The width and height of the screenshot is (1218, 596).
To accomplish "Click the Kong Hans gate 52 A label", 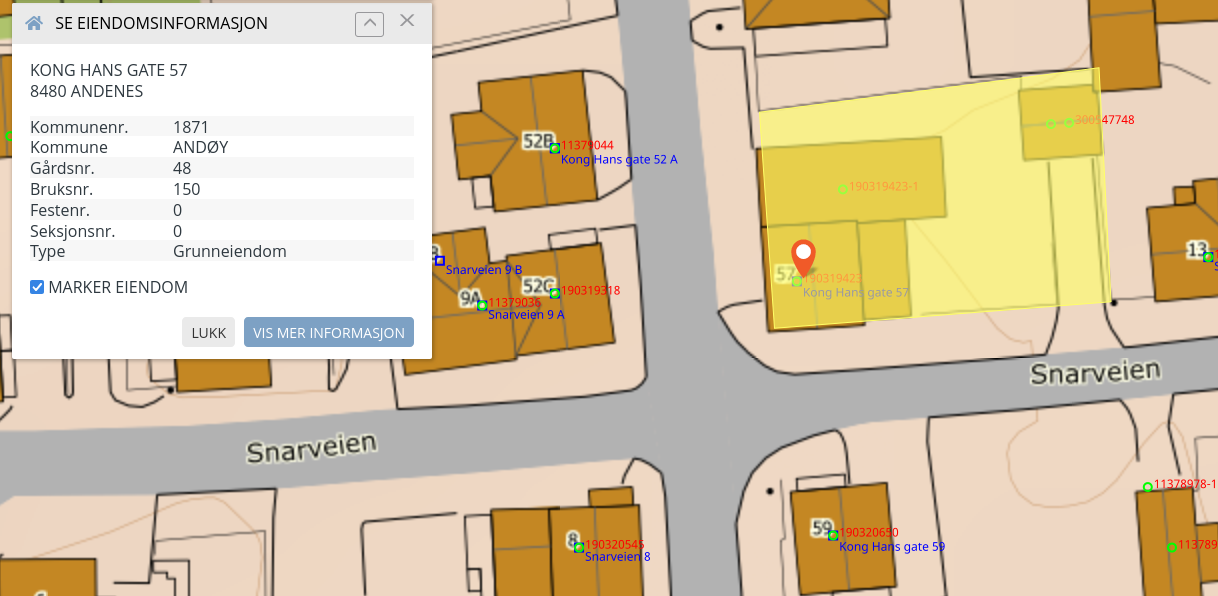I will 619,160.
